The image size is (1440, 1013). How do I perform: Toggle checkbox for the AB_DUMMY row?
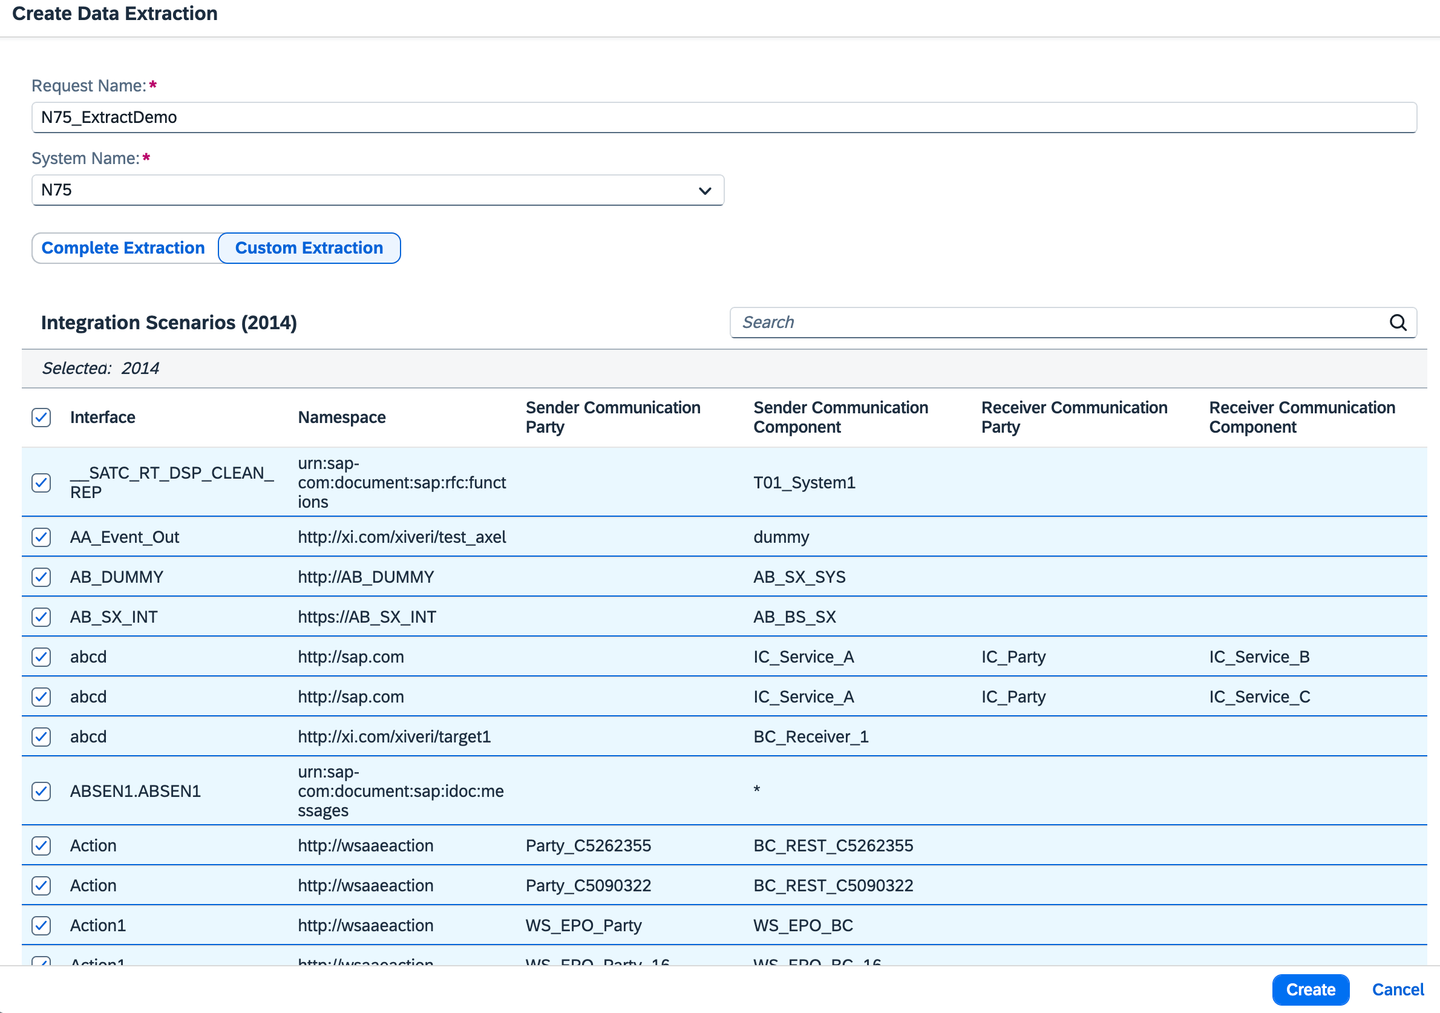(41, 577)
